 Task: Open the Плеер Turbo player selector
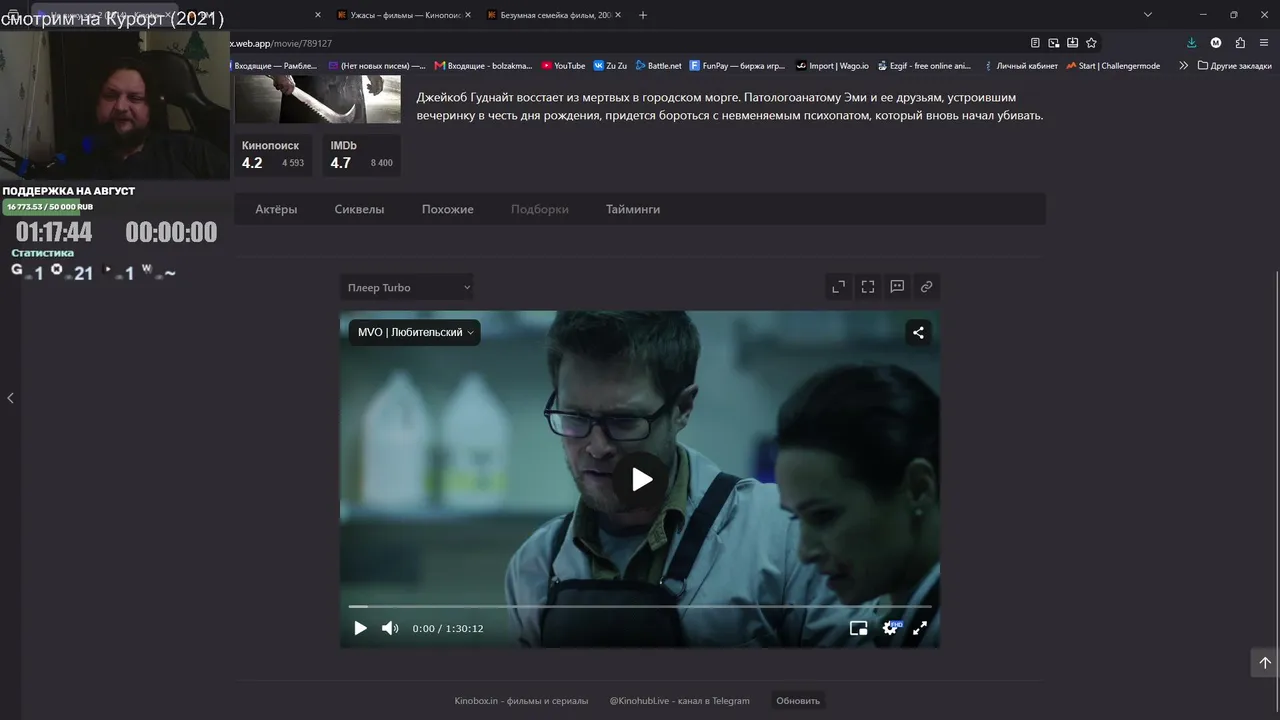point(407,288)
